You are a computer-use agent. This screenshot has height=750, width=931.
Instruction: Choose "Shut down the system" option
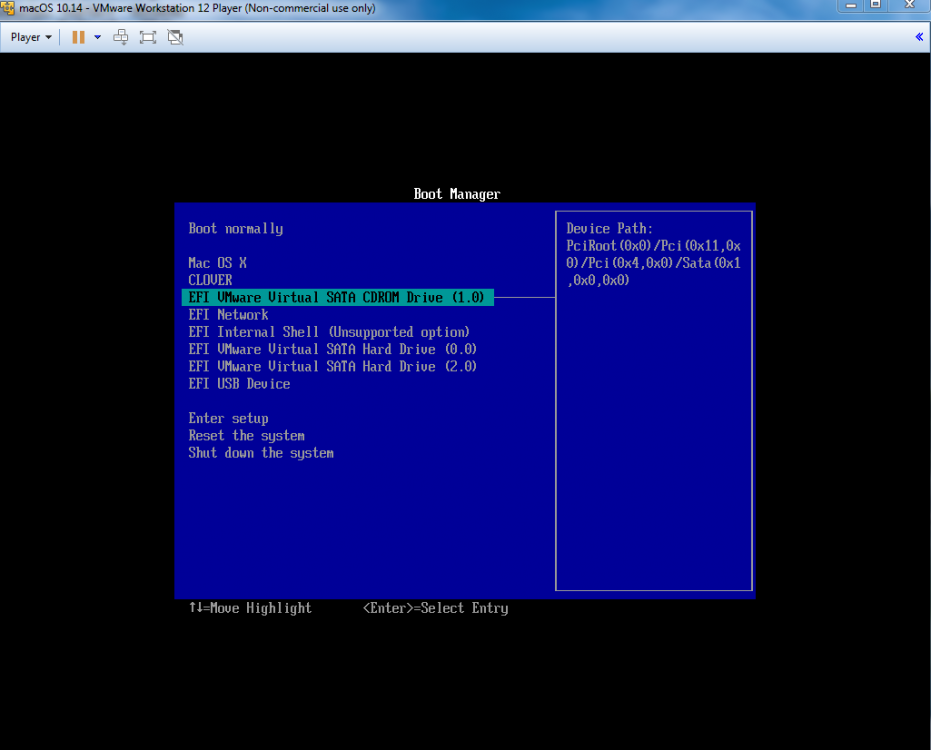[261, 453]
